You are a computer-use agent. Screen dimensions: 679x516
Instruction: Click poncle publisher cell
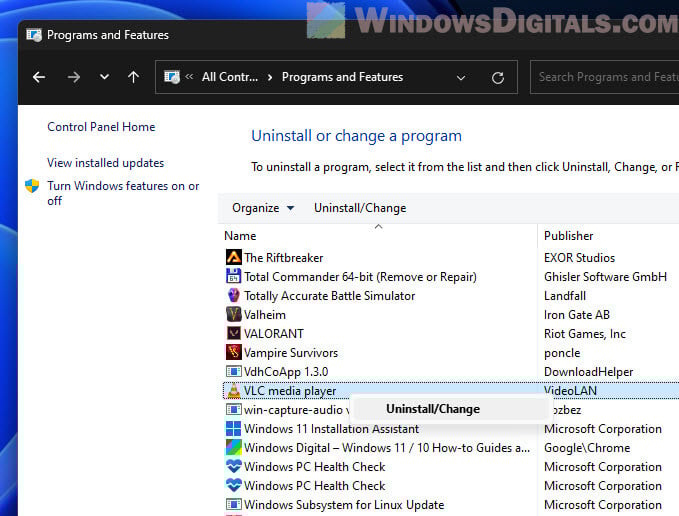(x=562, y=353)
